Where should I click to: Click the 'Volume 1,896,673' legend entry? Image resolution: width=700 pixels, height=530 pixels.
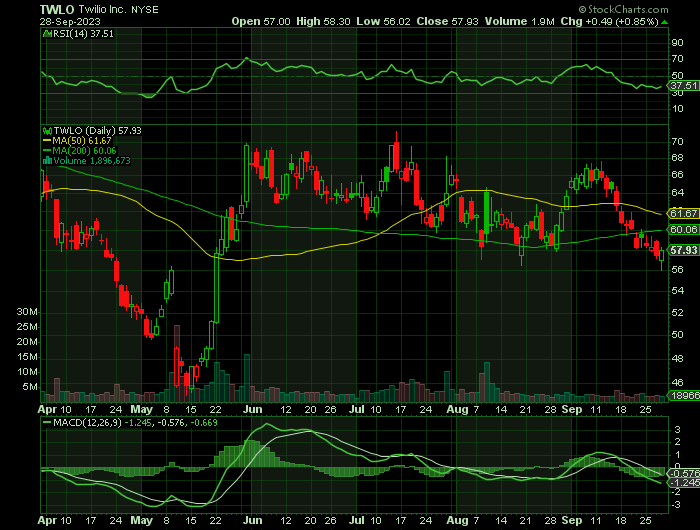92,161
